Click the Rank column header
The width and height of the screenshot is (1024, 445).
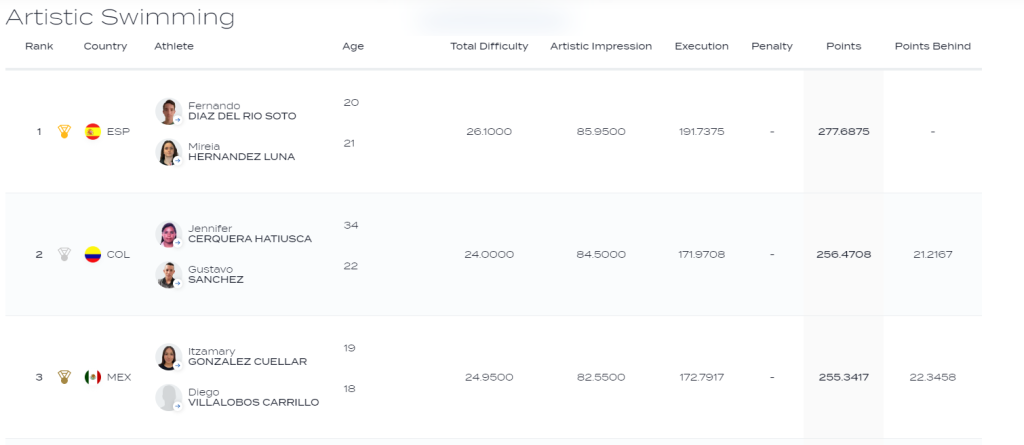tap(39, 46)
